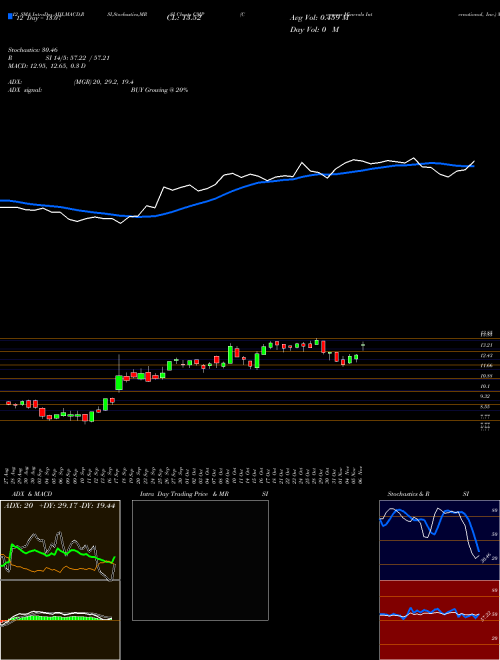Click the 10.1 price axis label
The width and height of the screenshot is (500, 660).
click(487, 386)
